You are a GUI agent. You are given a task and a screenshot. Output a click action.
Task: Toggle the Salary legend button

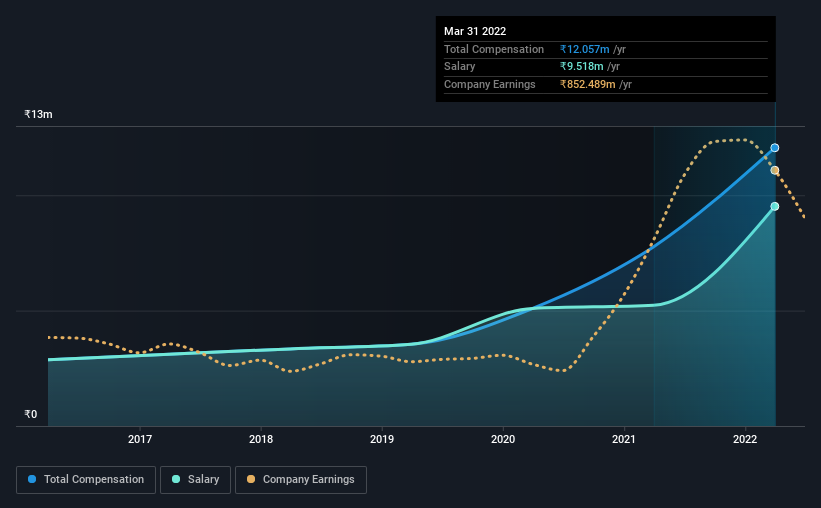195,480
